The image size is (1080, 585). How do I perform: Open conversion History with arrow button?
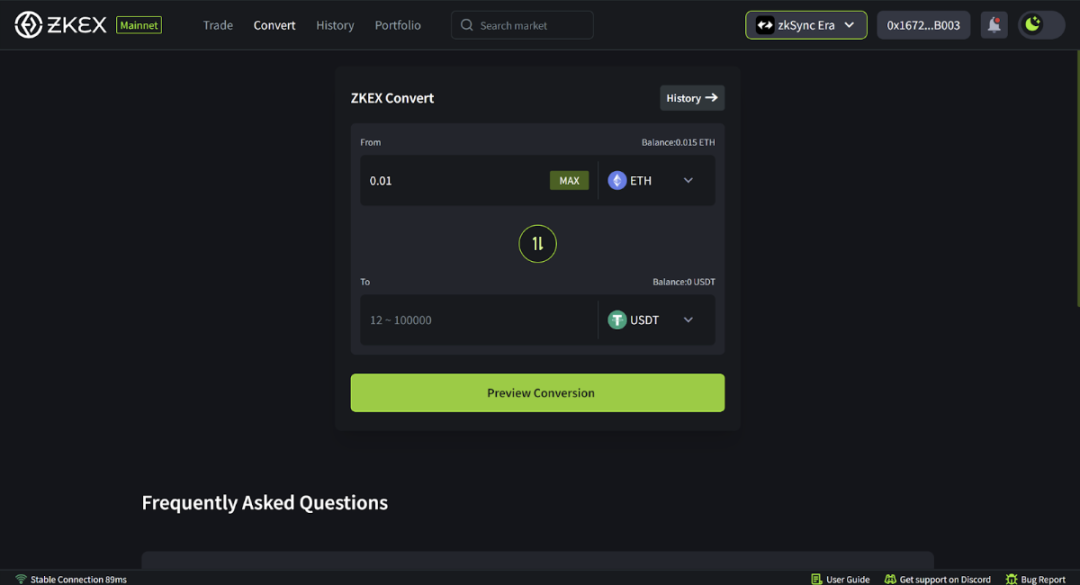click(x=692, y=98)
